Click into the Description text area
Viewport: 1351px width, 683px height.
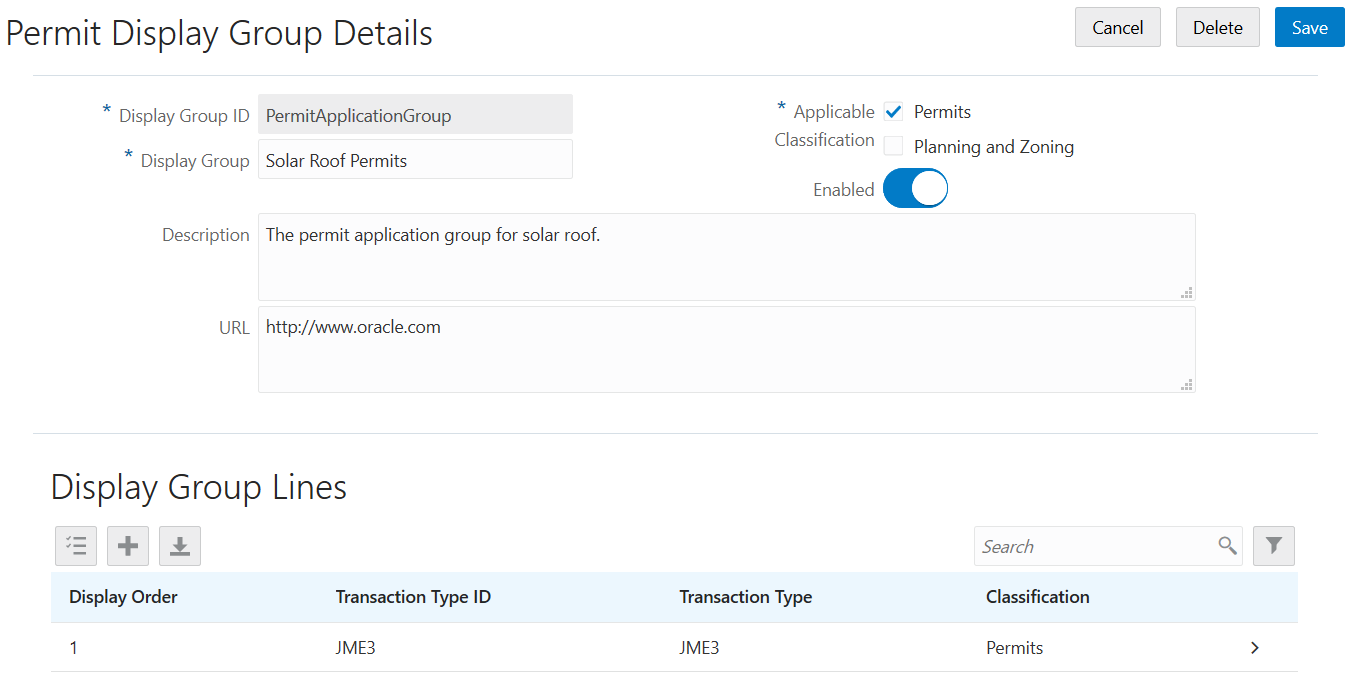(726, 257)
